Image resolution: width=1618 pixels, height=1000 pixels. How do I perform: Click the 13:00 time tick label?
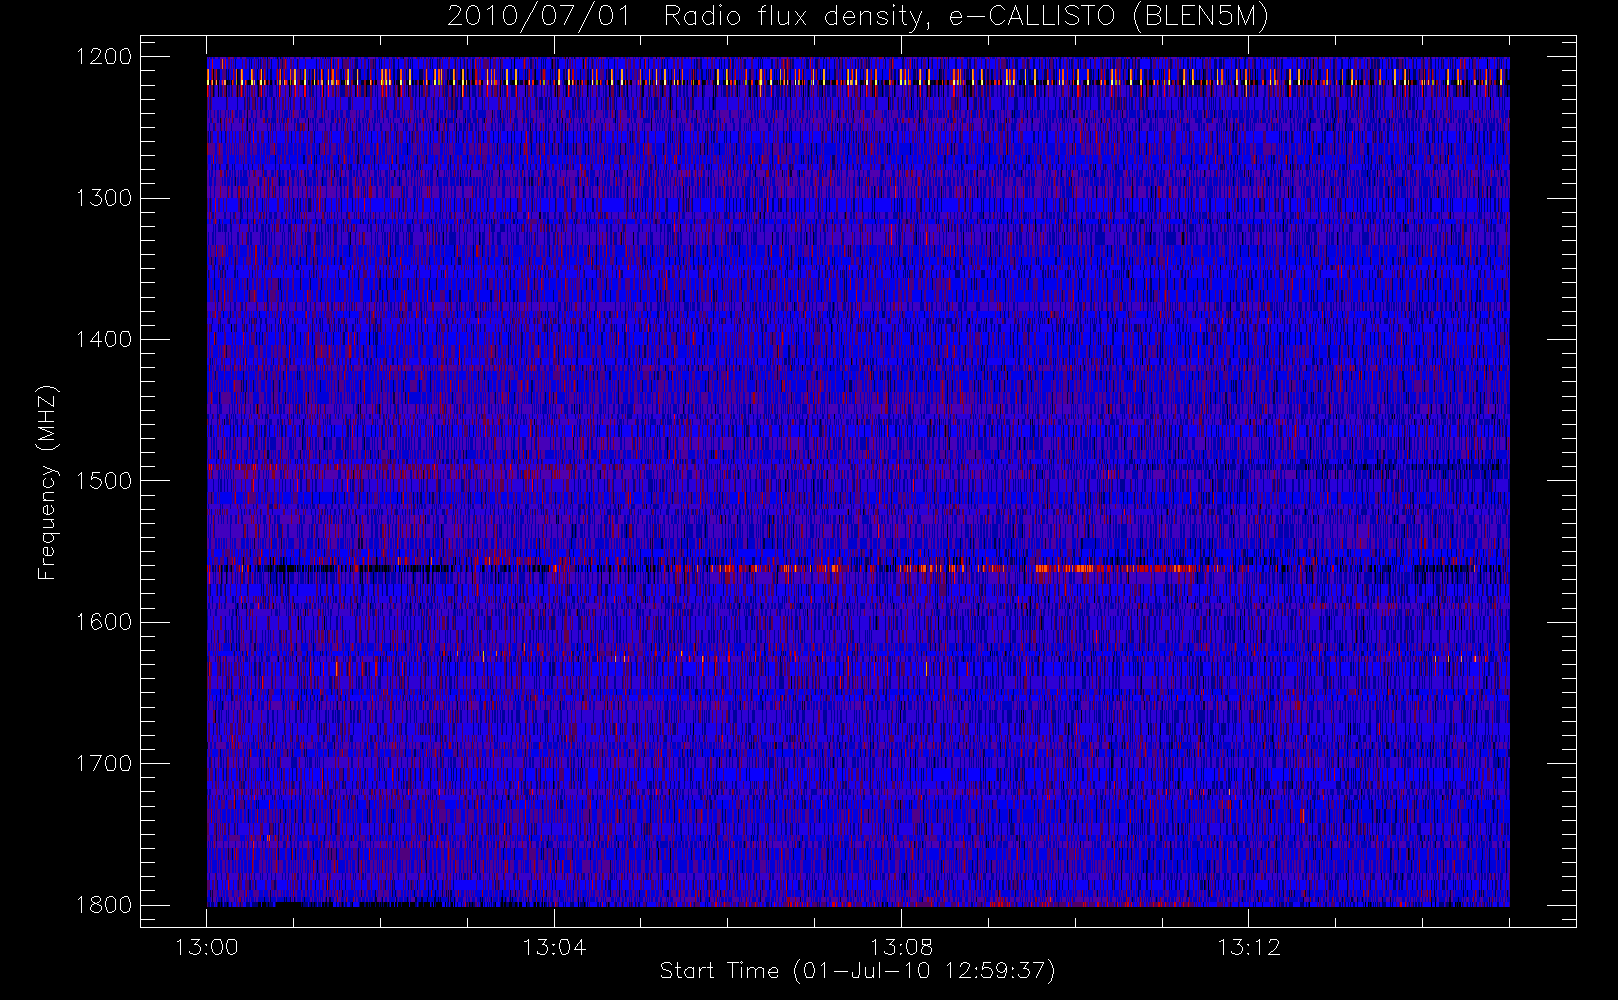click(x=207, y=947)
